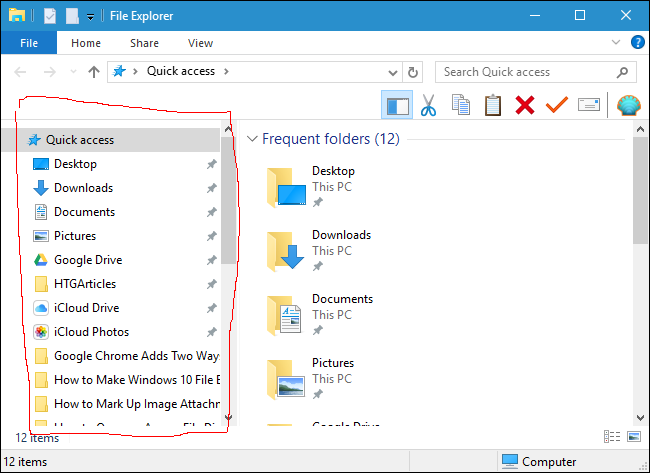Select Downloads in the navigation pane
Screen dimensions: 650x473
[x=83, y=188]
